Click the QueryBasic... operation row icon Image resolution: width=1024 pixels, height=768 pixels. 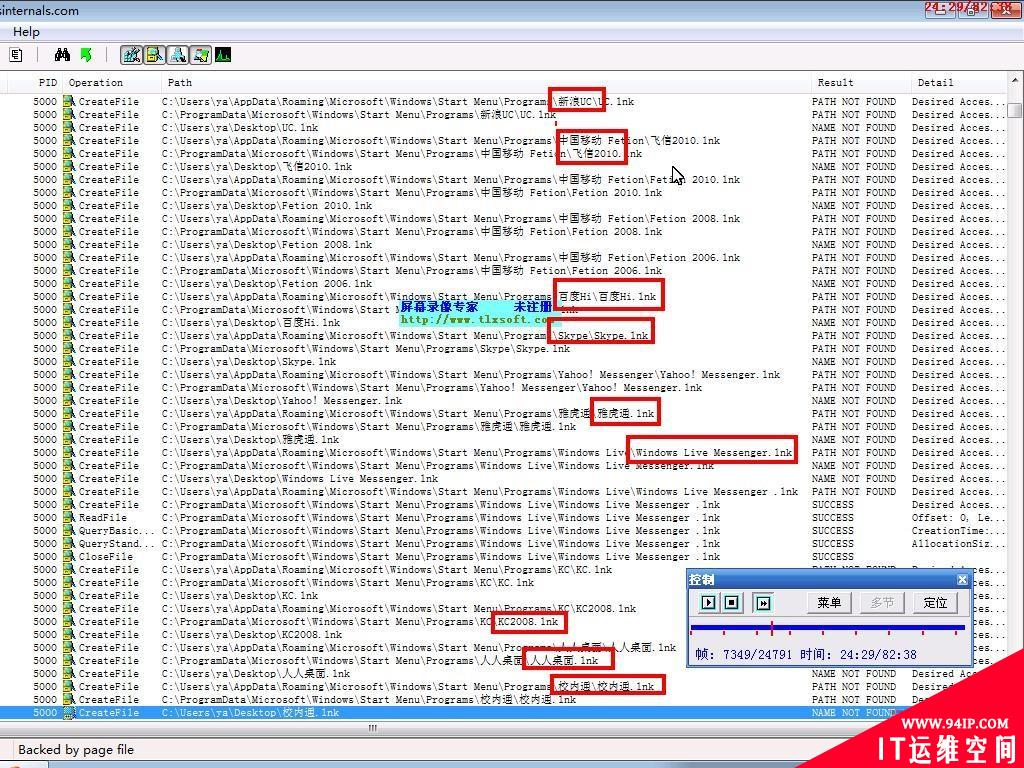click(x=69, y=530)
